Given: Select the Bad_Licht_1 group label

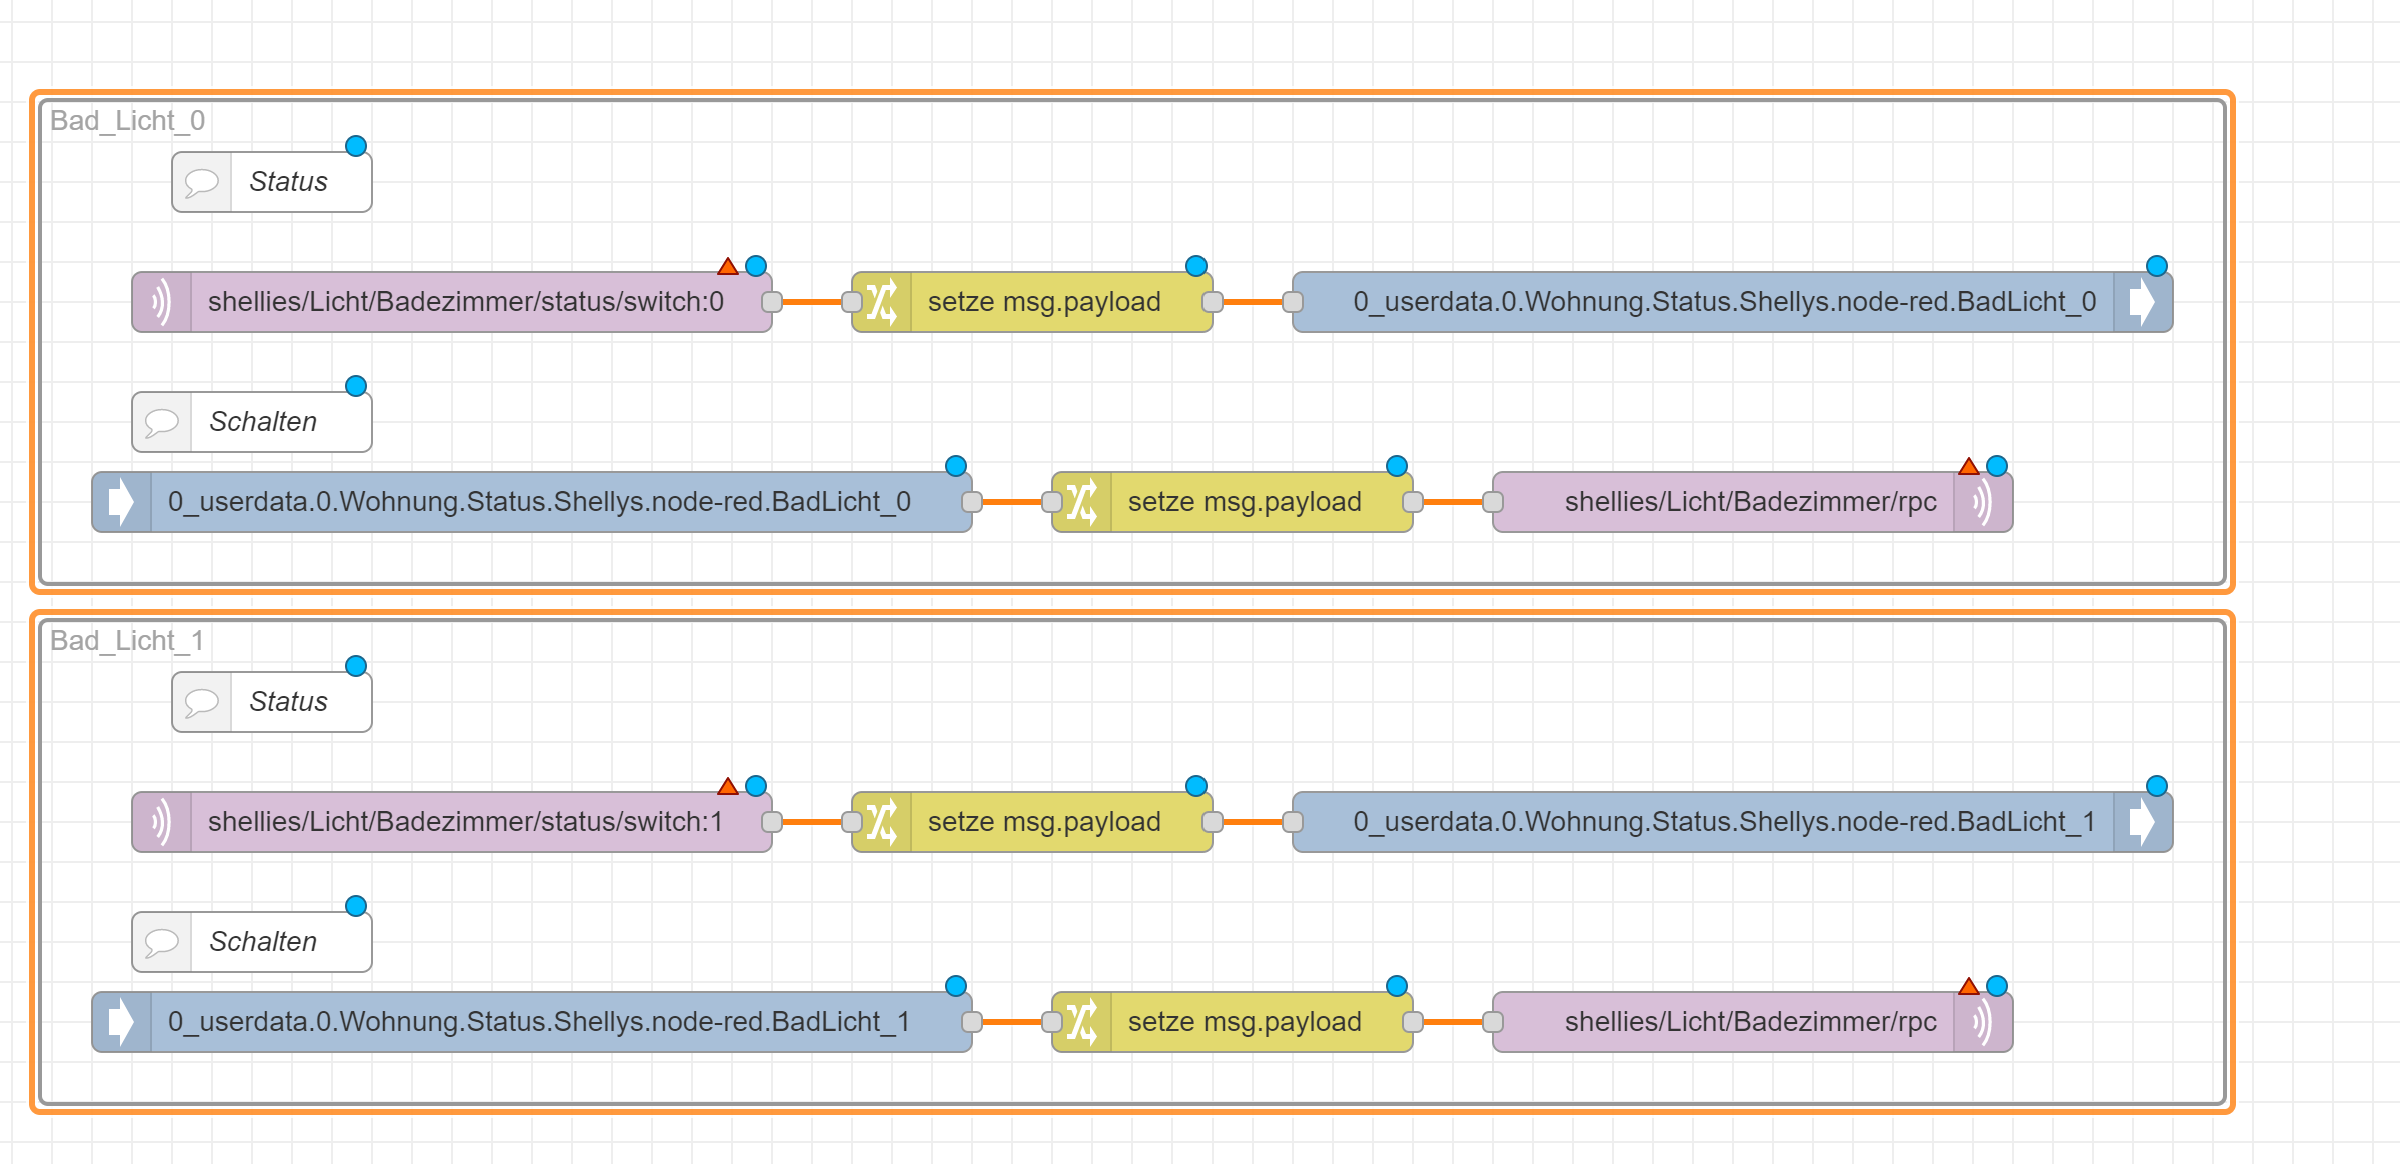Looking at the screenshot, I should click(127, 641).
